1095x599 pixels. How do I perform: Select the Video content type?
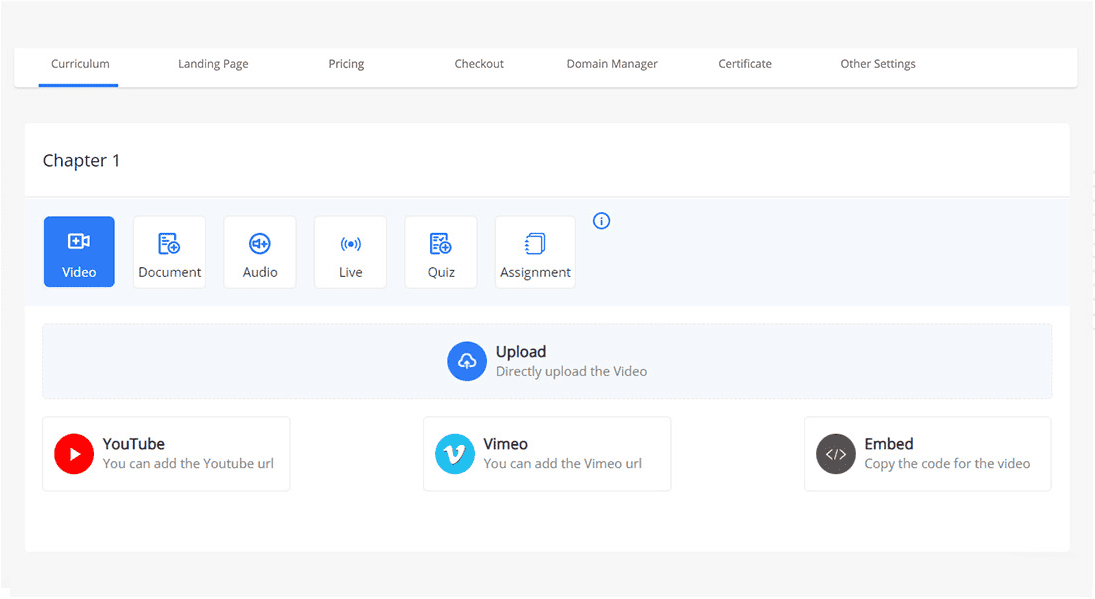(x=79, y=251)
